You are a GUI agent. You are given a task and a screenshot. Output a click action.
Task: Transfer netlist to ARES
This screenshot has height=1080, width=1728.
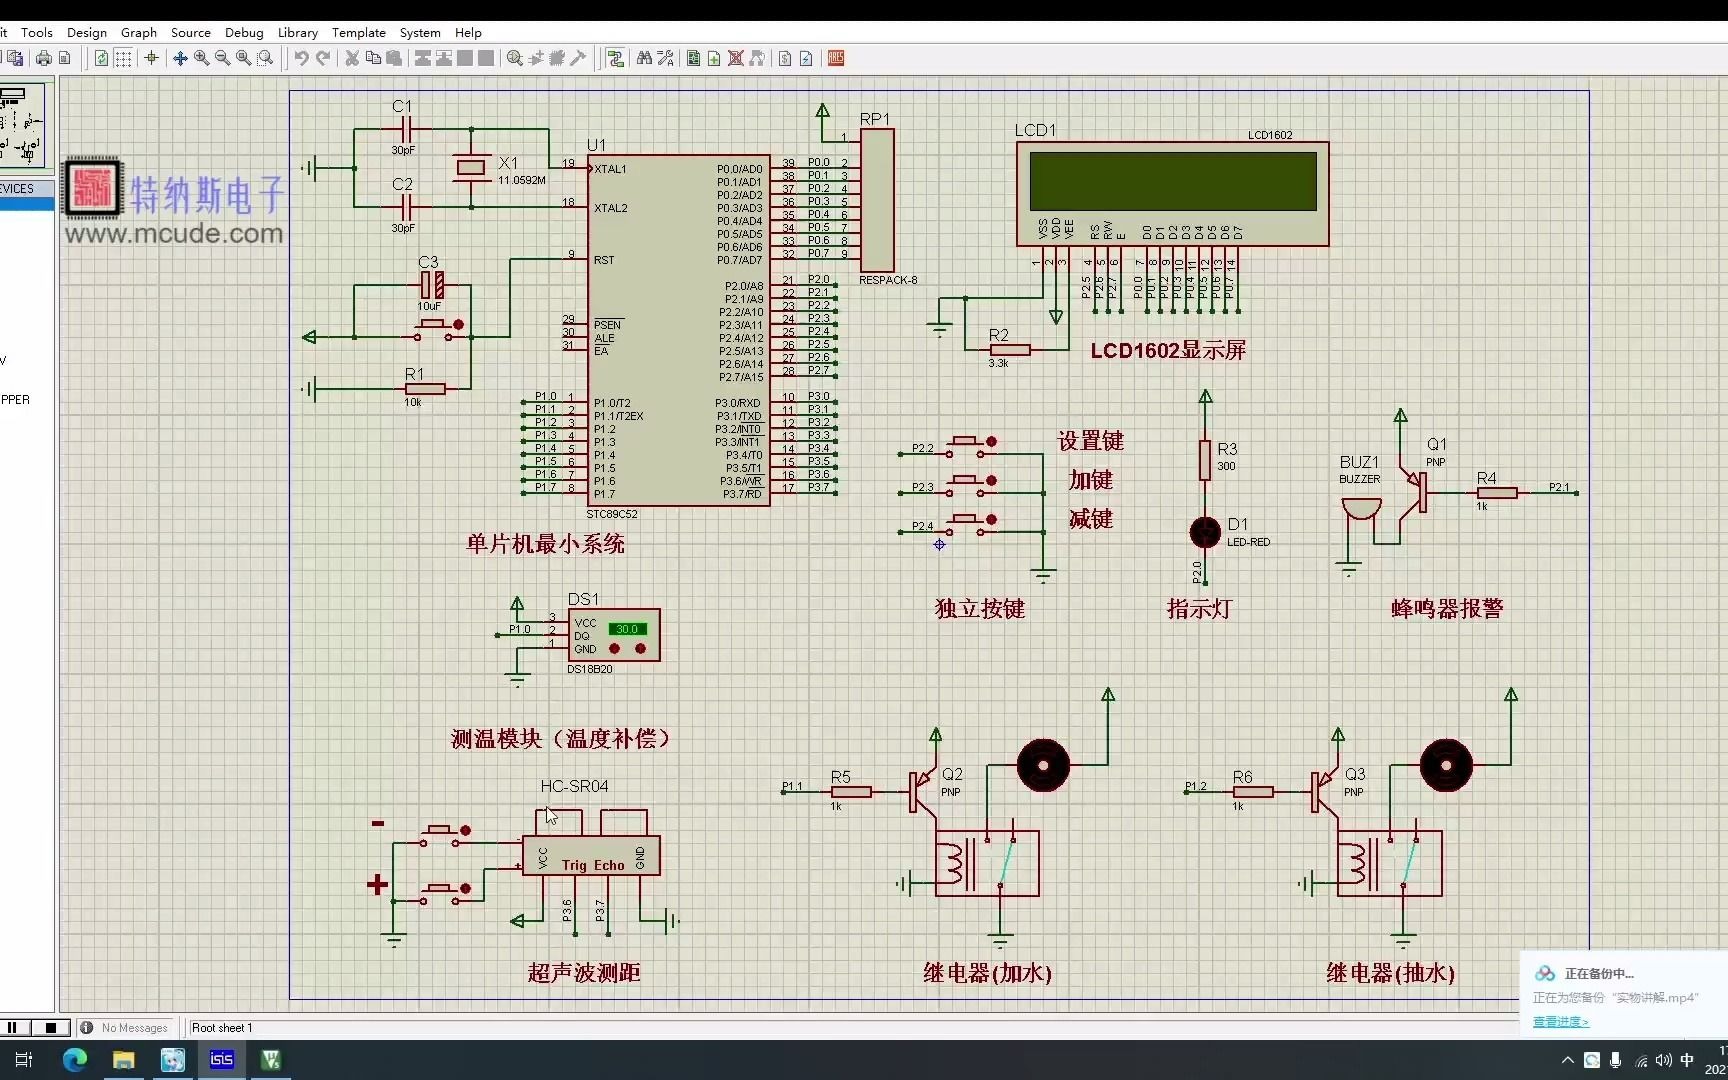point(836,58)
